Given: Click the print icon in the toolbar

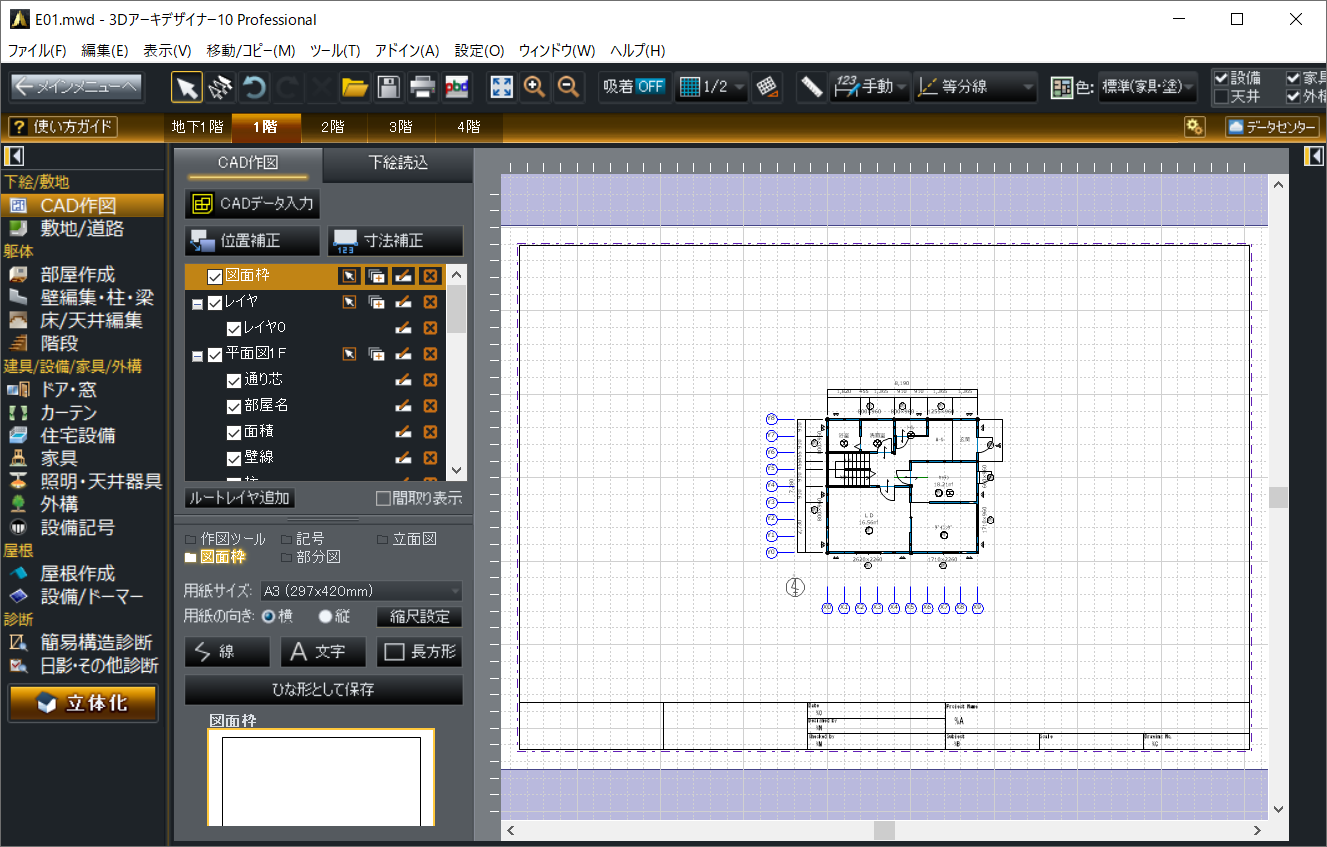Looking at the screenshot, I should point(422,87).
